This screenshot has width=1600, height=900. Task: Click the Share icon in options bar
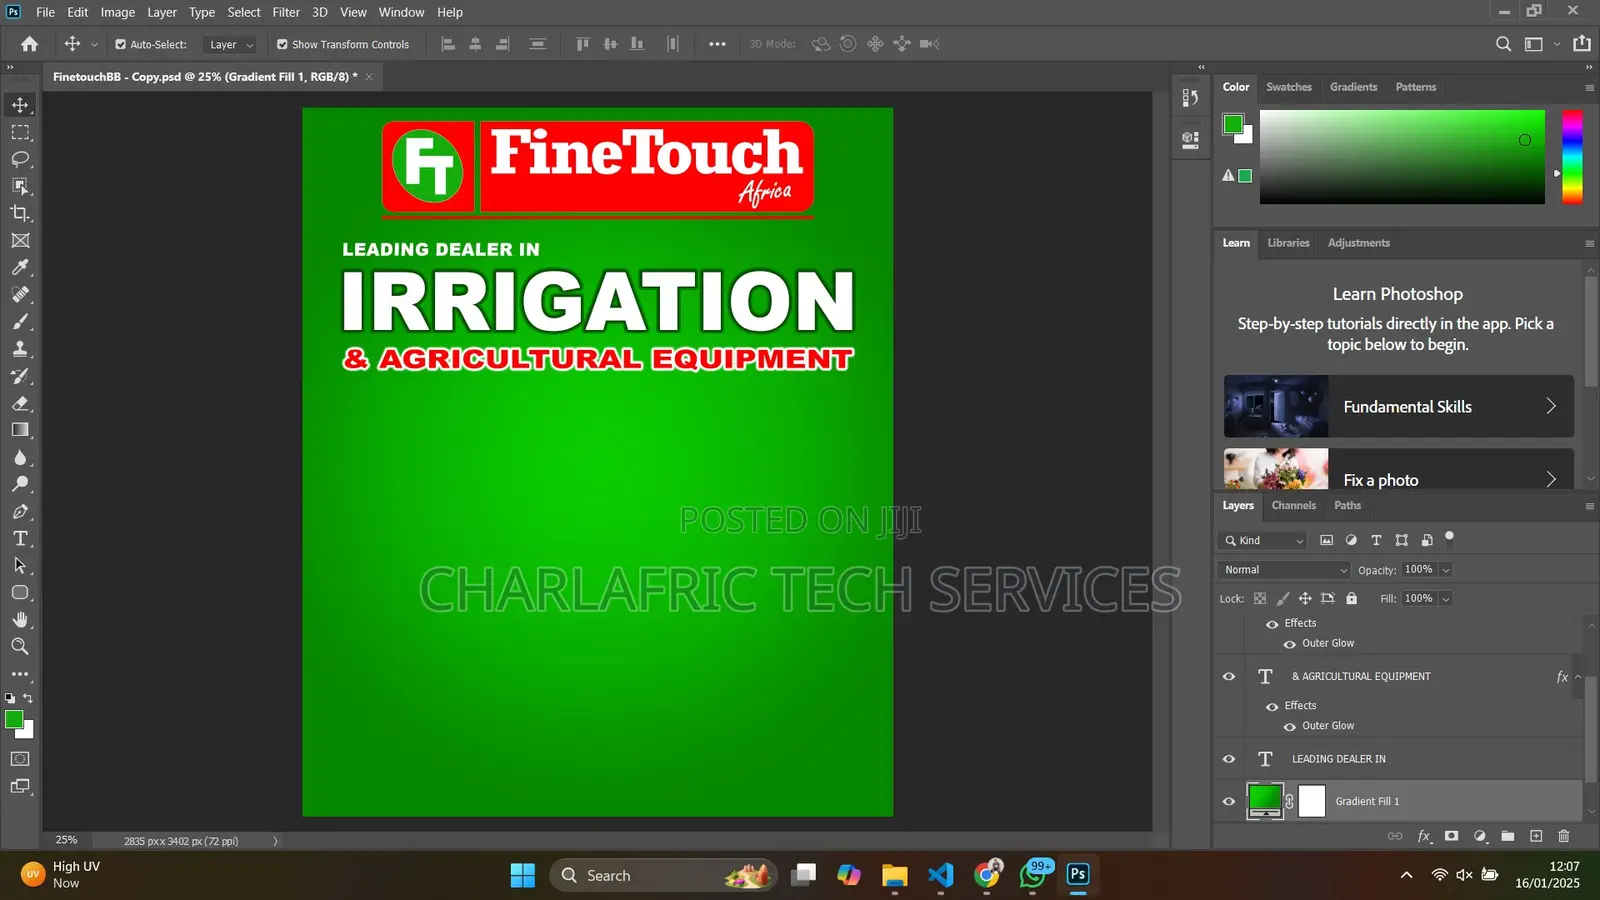[x=1582, y=44]
